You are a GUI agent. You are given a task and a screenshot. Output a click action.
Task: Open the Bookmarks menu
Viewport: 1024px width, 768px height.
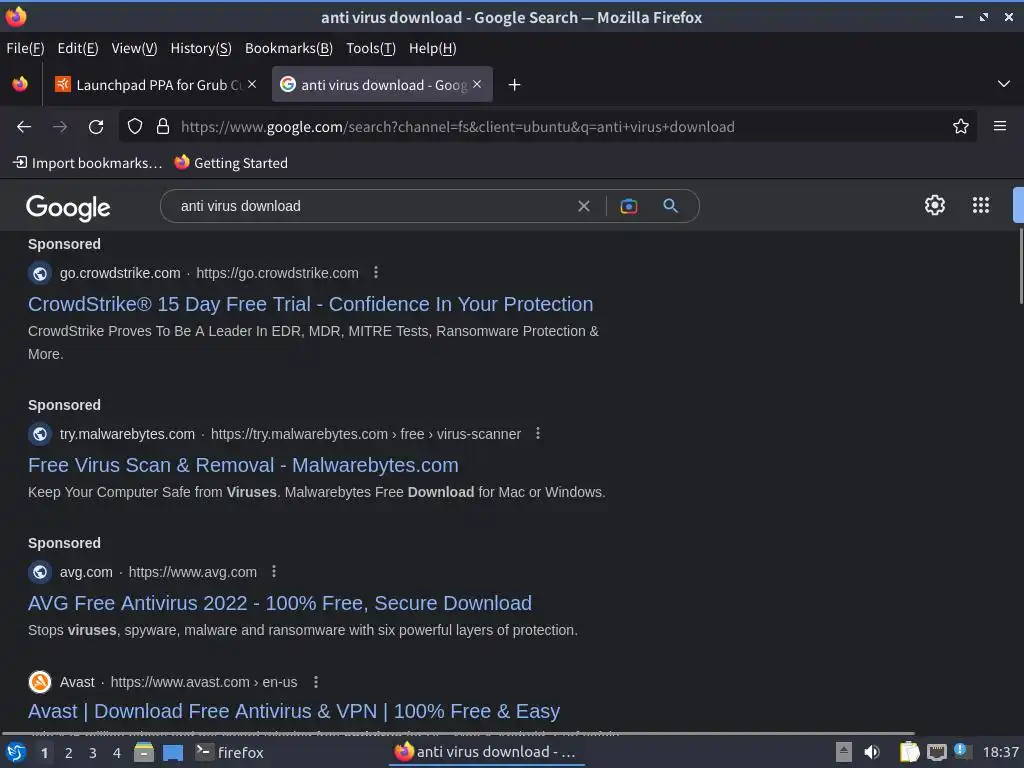coord(289,48)
